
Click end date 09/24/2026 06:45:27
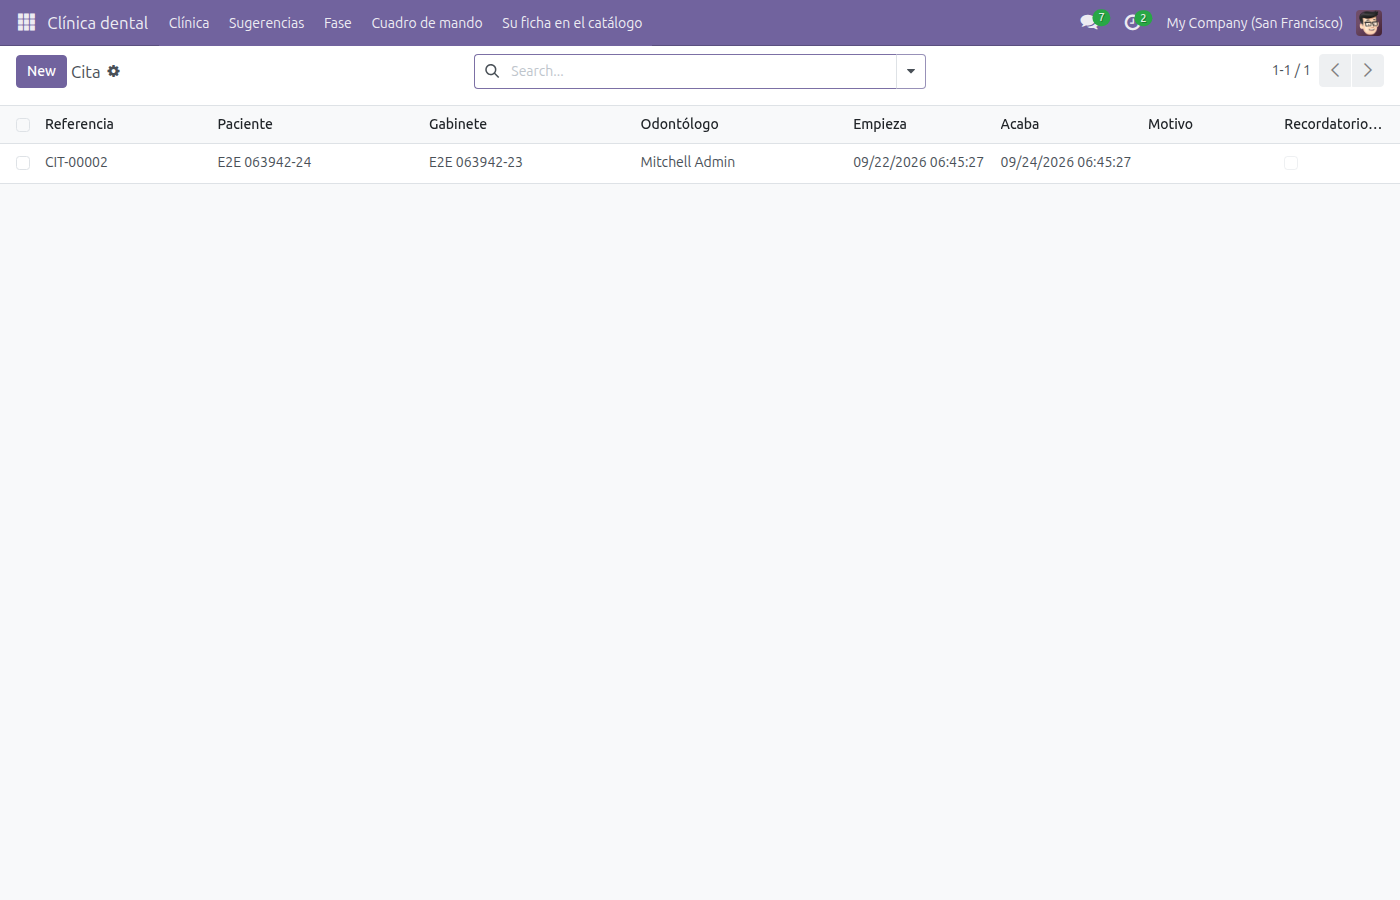pyautogui.click(x=1066, y=162)
